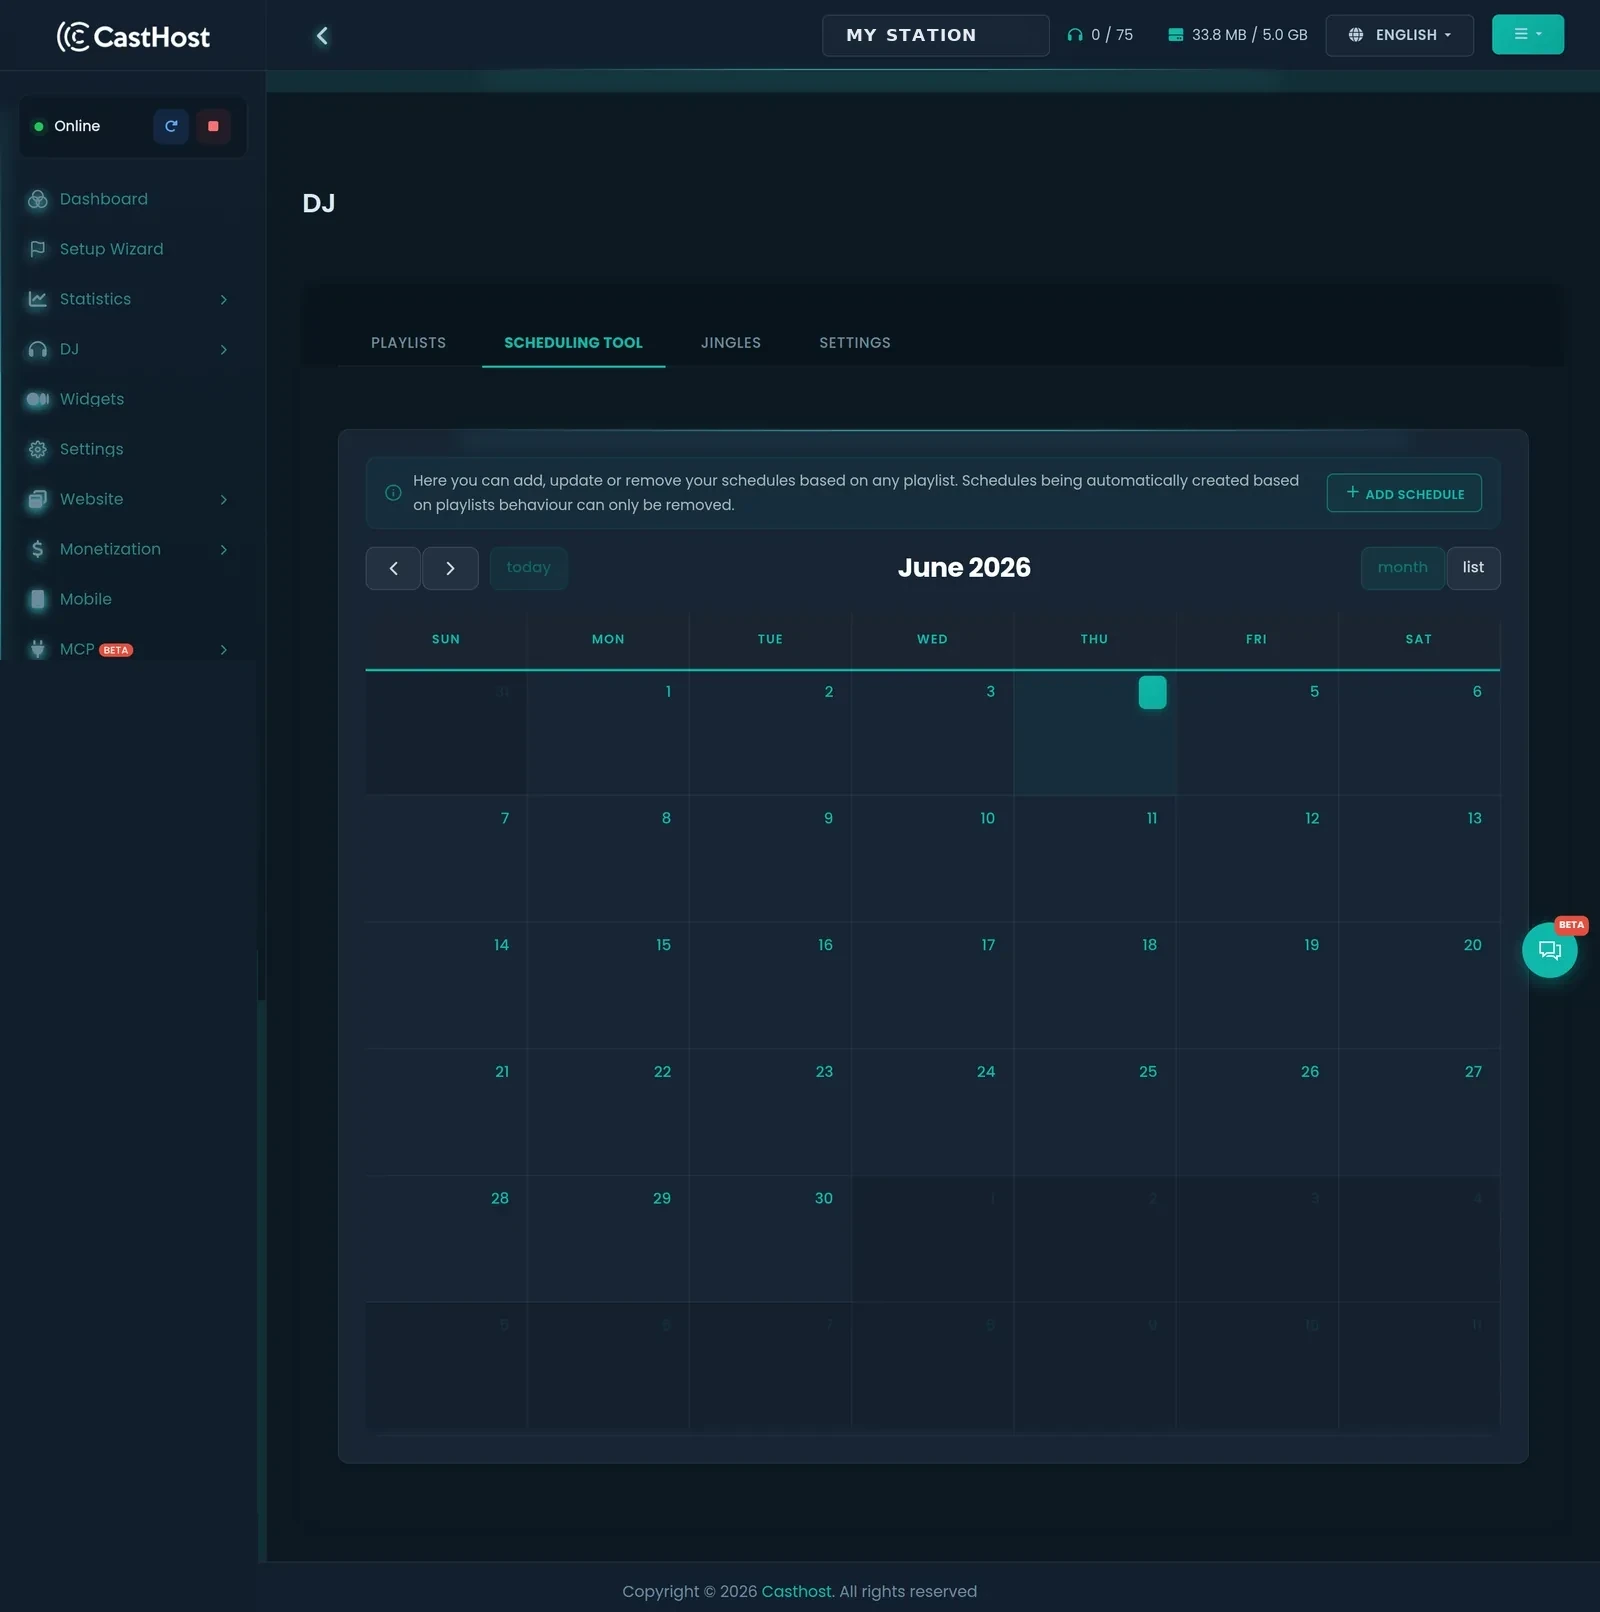
Task: Switch calendar to month view
Action: click(x=1402, y=568)
